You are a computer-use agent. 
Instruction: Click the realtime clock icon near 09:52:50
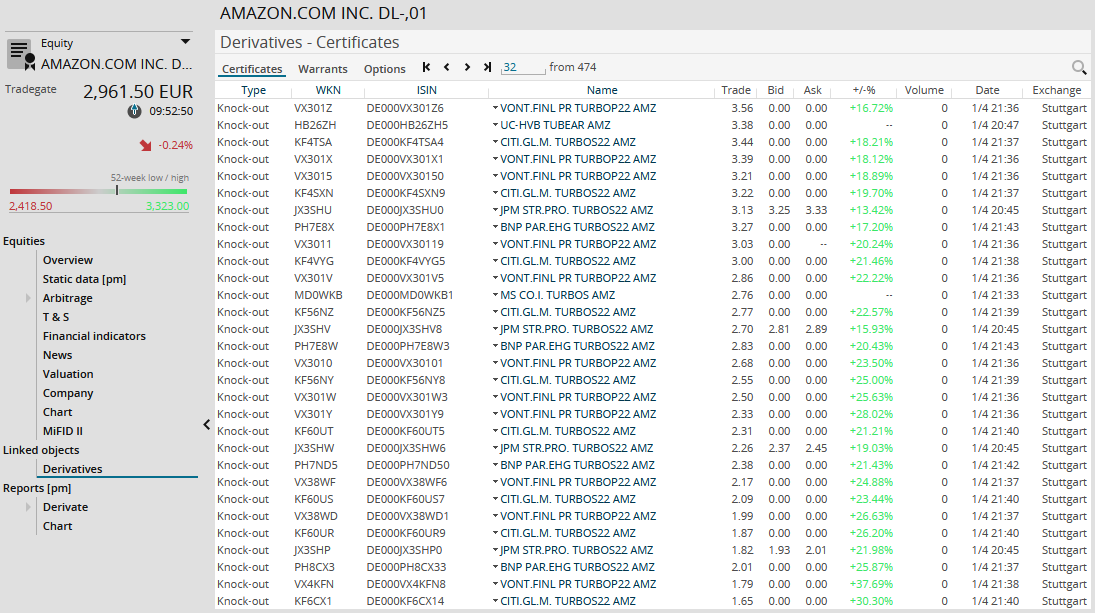(x=134, y=111)
